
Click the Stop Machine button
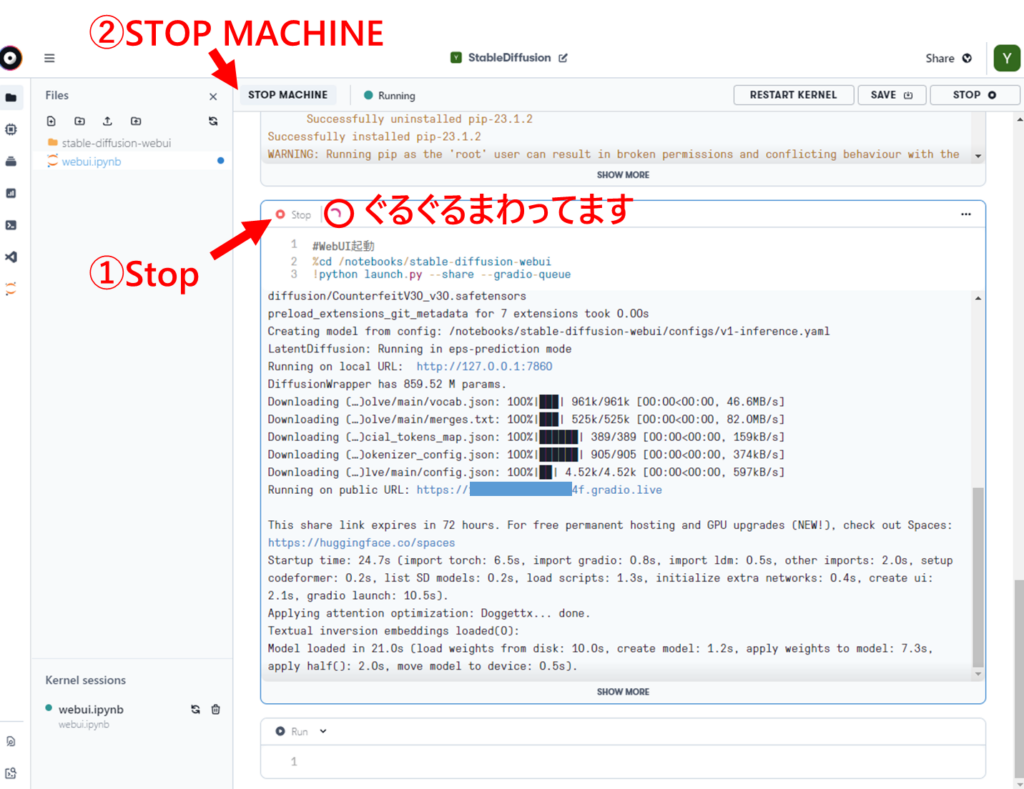(x=288, y=95)
